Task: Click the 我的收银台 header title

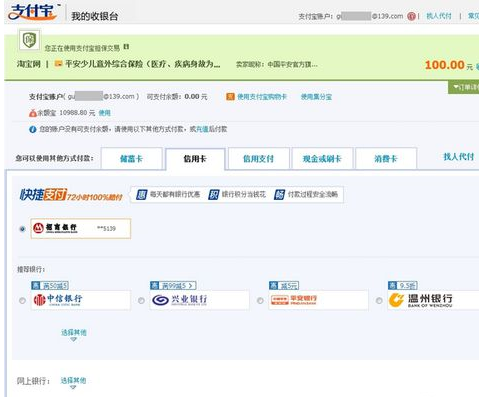Action: click(x=95, y=16)
